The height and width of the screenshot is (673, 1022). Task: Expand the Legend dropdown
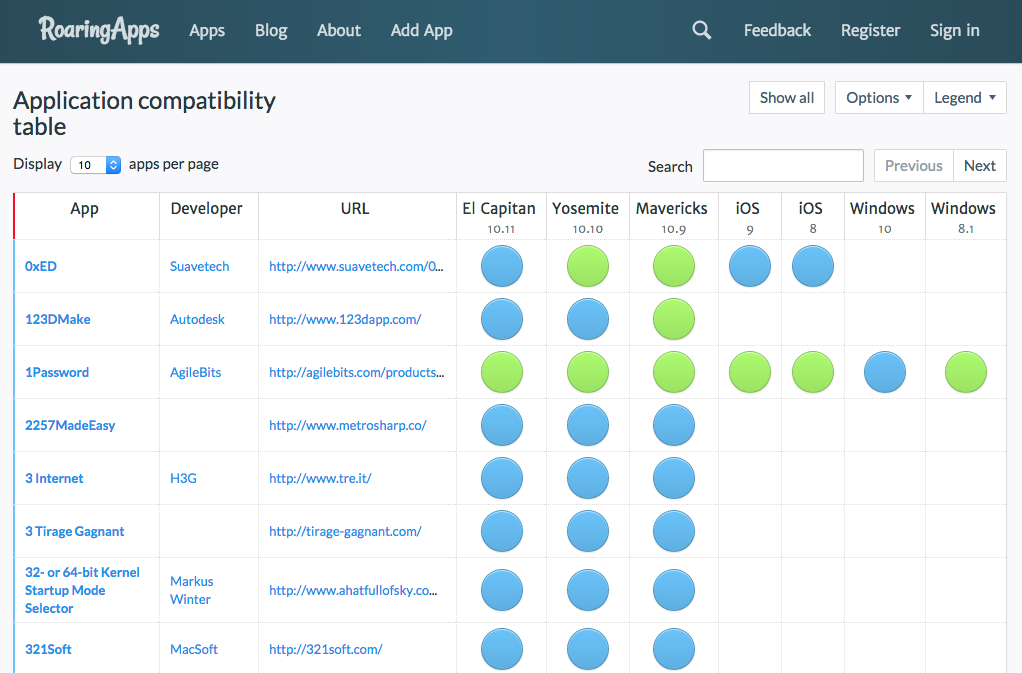965,98
